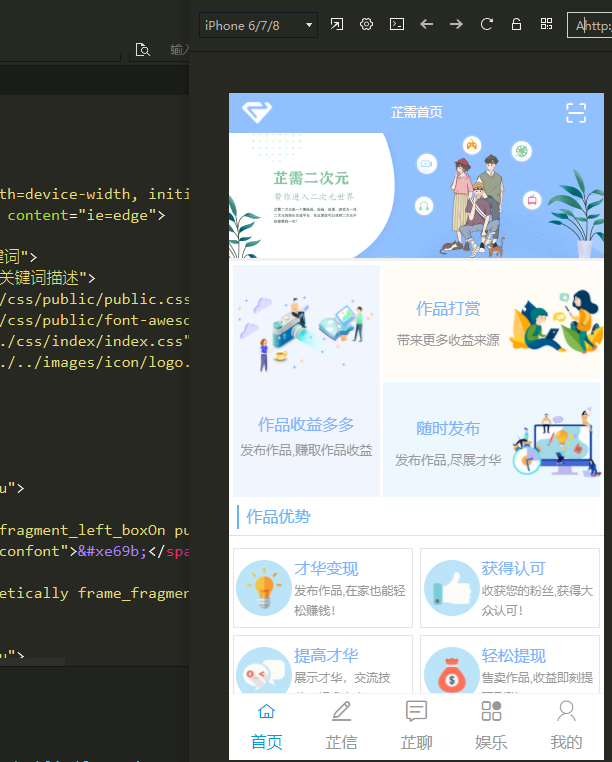Select the 轻松提现 advantage card
Viewport: 612px width, 762px height.
click(510, 665)
